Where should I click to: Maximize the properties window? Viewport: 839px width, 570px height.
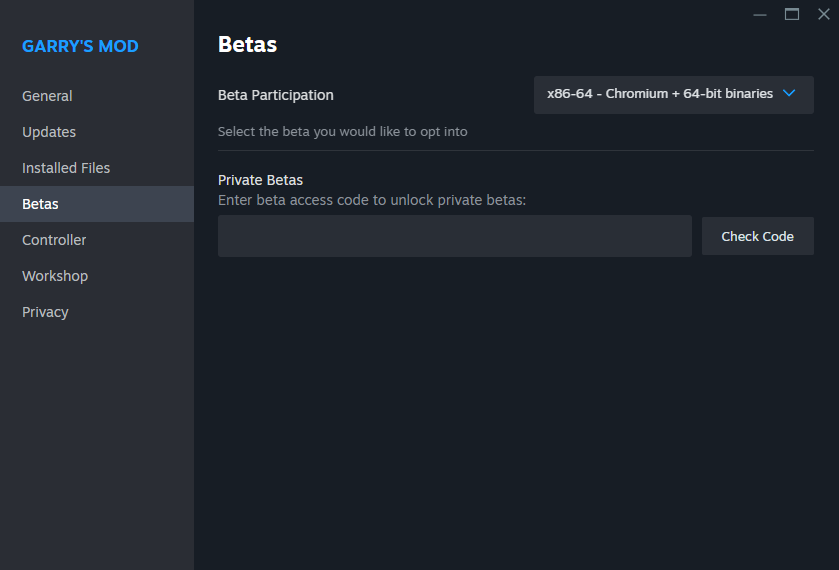pyautogui.click(x=792, y=14)
